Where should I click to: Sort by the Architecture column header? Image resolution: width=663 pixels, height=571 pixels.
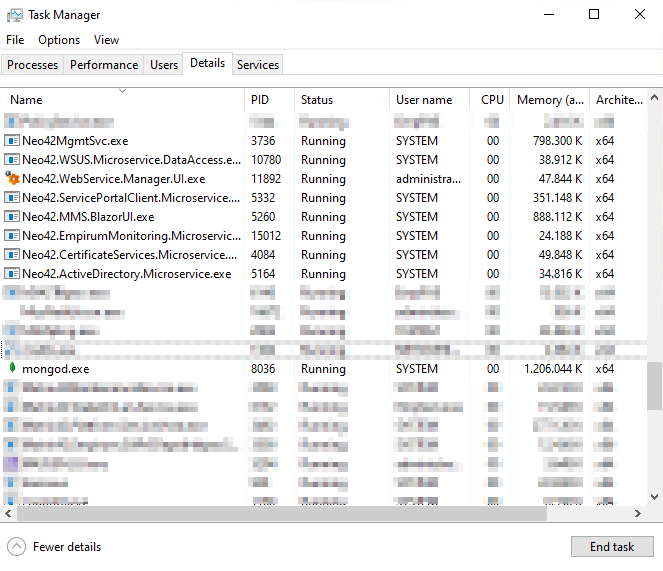click(619, 100)
